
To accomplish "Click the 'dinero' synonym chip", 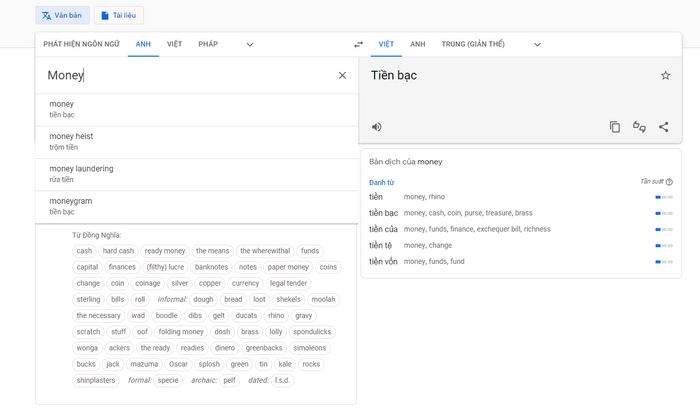I will coord(225,348).
